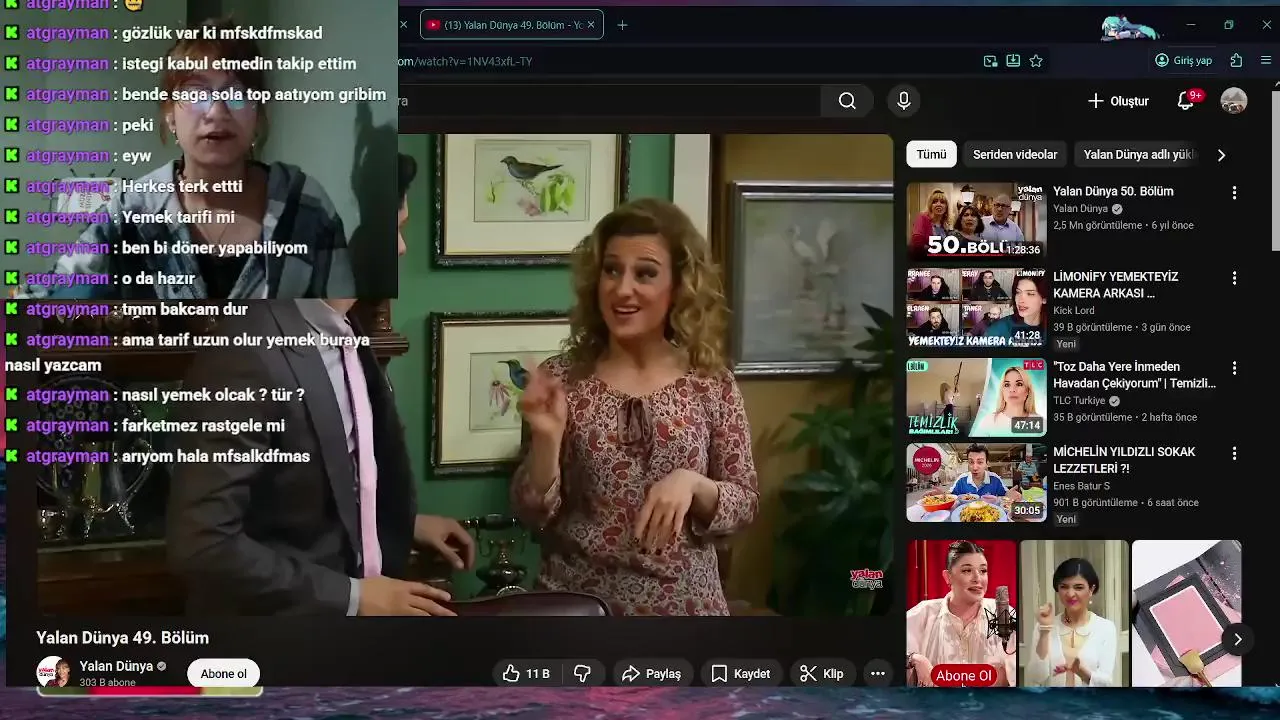Click the Yalan Dünya 50. Bölüm title
1280x720 pixels.
pyautogui.click(x=1113, y=191)
